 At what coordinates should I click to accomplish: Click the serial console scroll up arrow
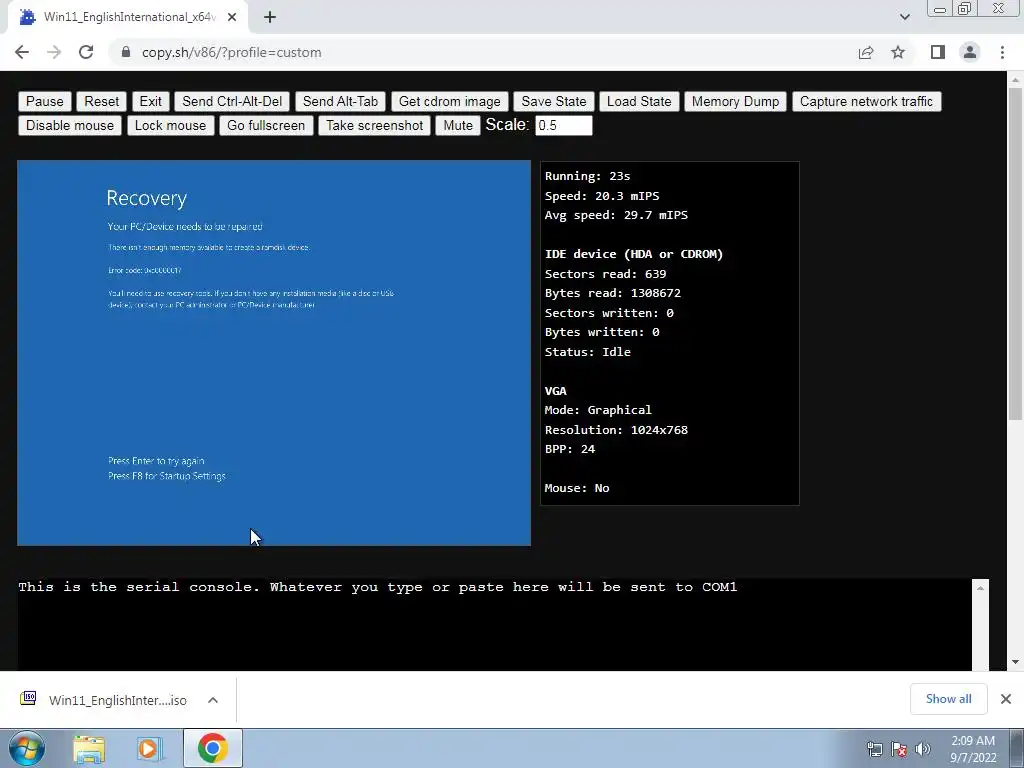pyautogui.click(x=980, y=588)
